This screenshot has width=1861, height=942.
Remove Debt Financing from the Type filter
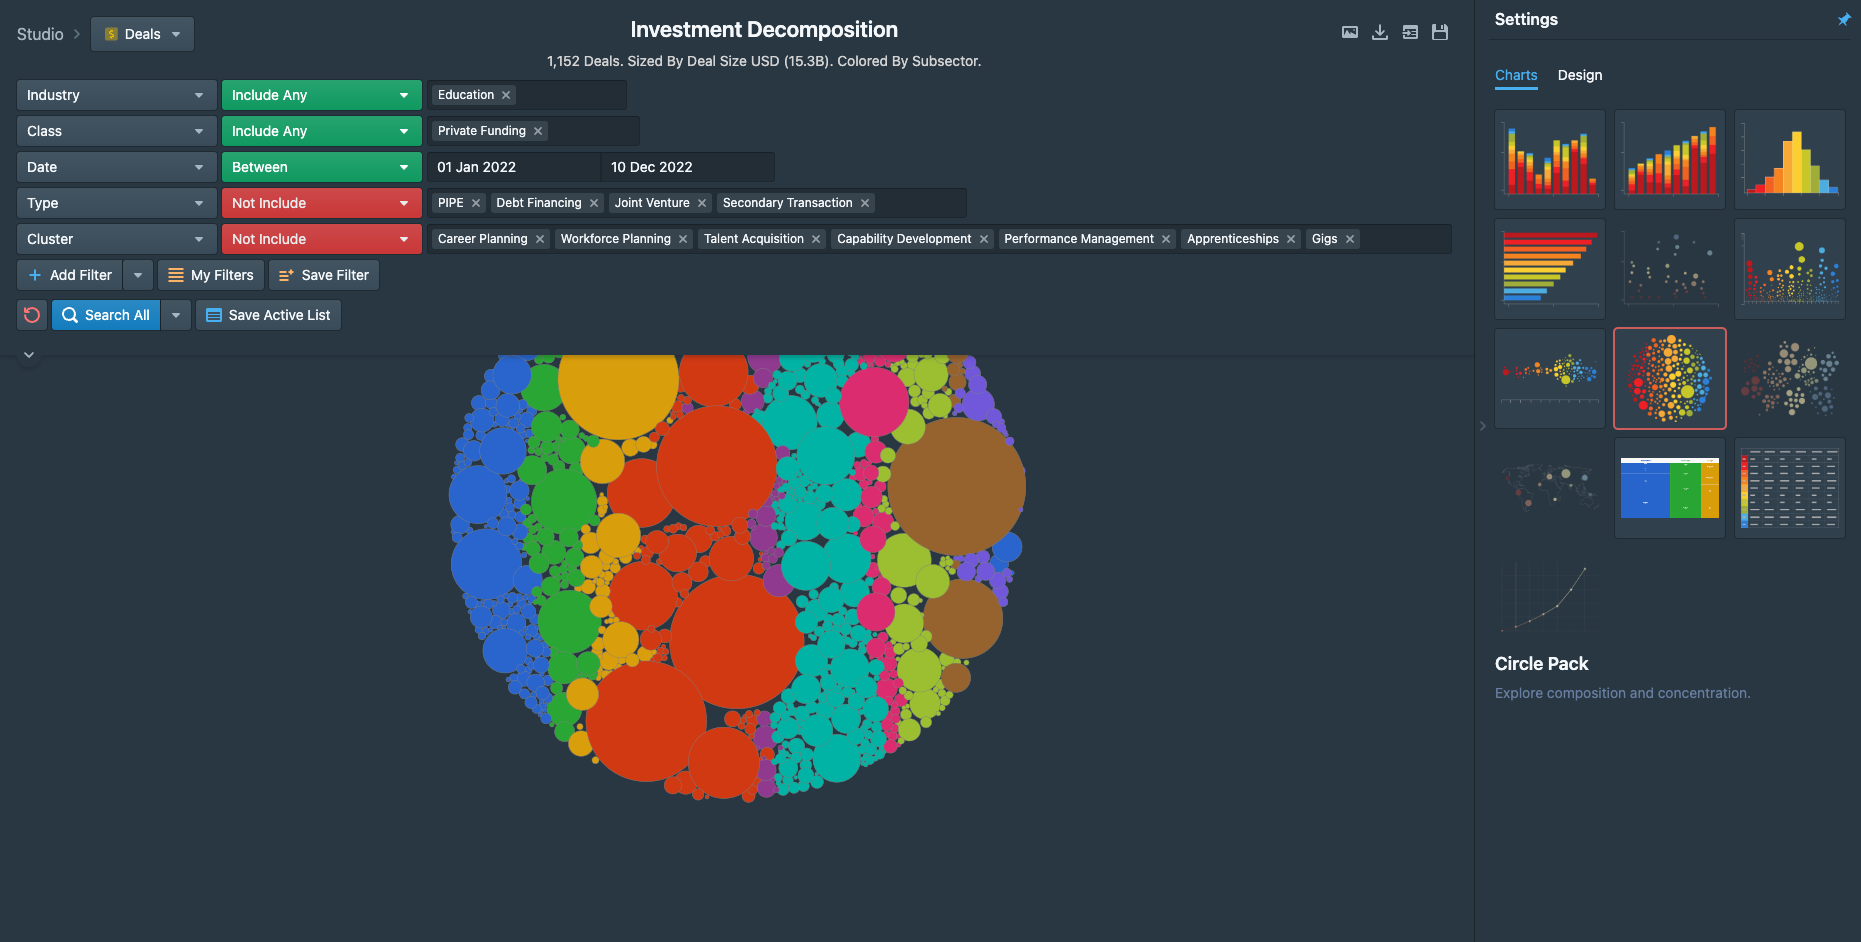click(593, 202)
